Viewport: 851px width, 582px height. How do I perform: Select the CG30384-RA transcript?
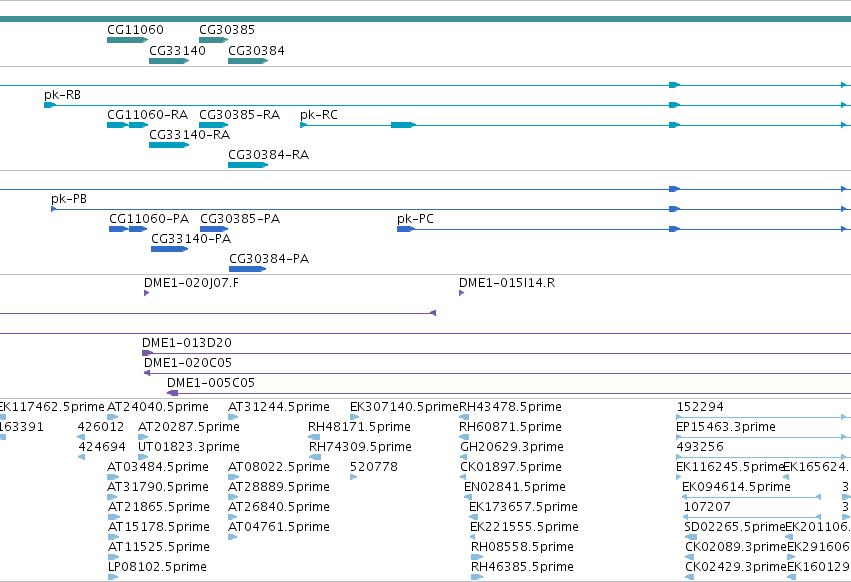click(248, 165)
